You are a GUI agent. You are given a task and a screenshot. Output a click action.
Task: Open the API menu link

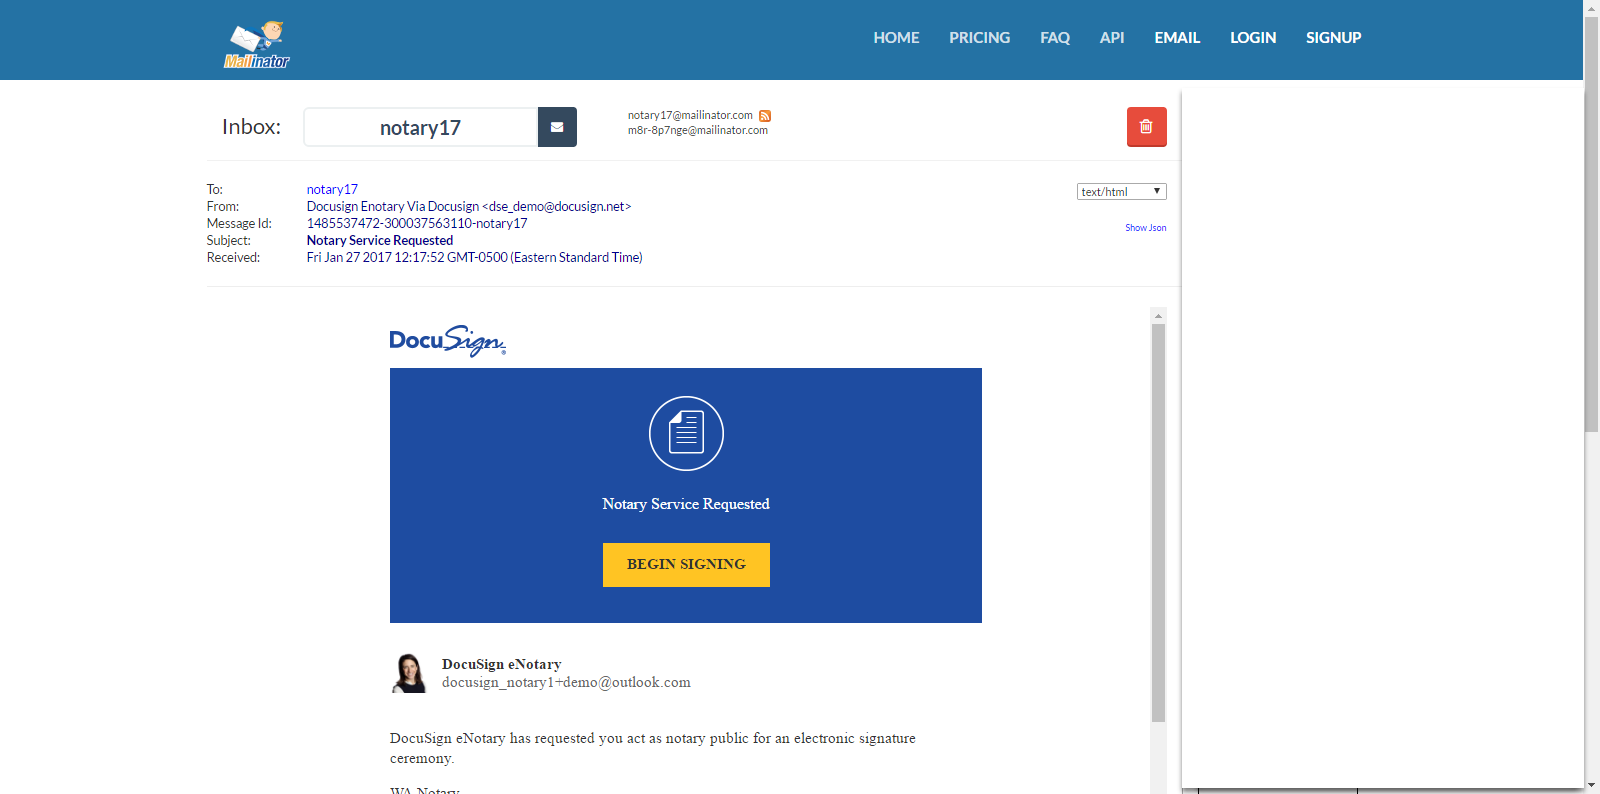[1112, 38]
